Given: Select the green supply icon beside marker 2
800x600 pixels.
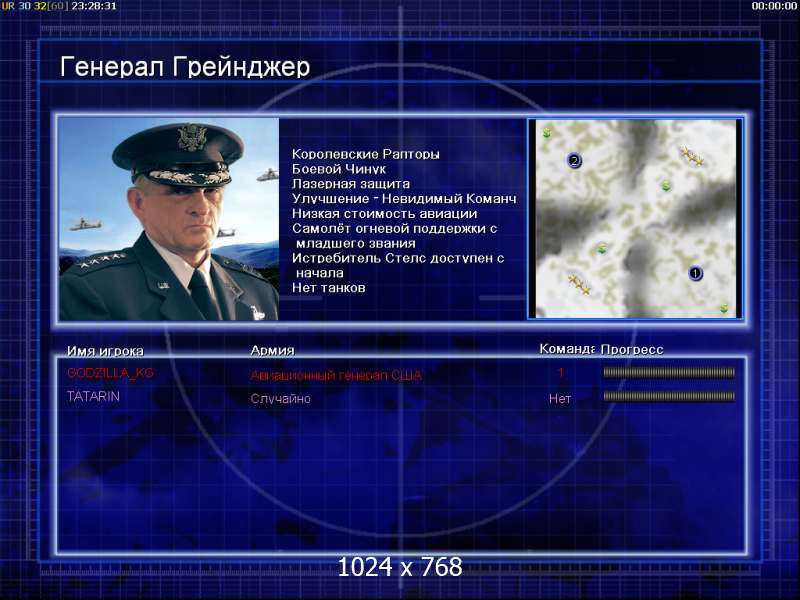Looking at the screenshot, I should [547, 133].
